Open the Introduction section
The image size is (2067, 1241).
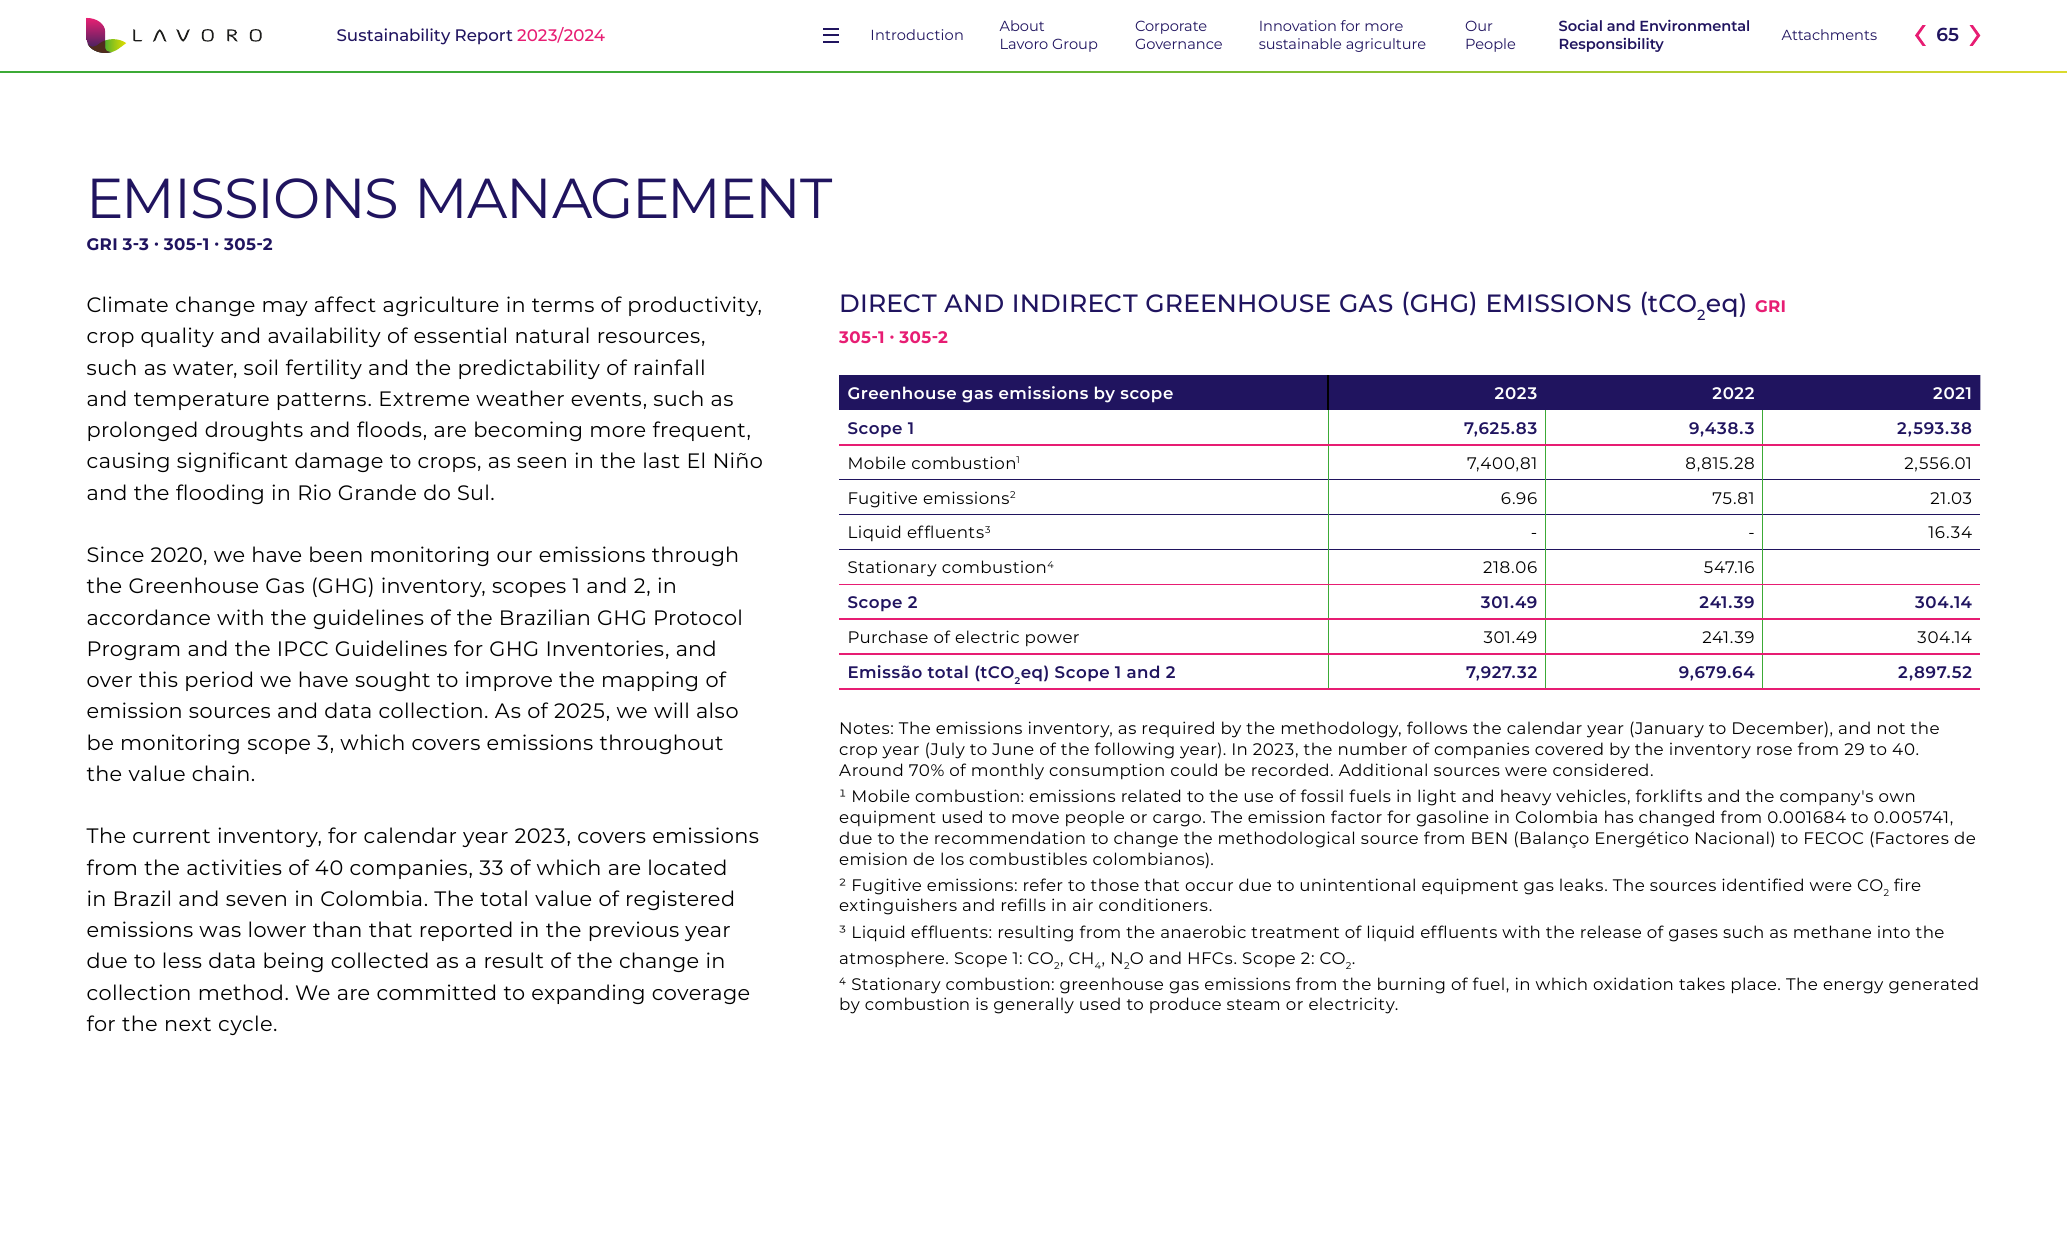tap(917, 35)
